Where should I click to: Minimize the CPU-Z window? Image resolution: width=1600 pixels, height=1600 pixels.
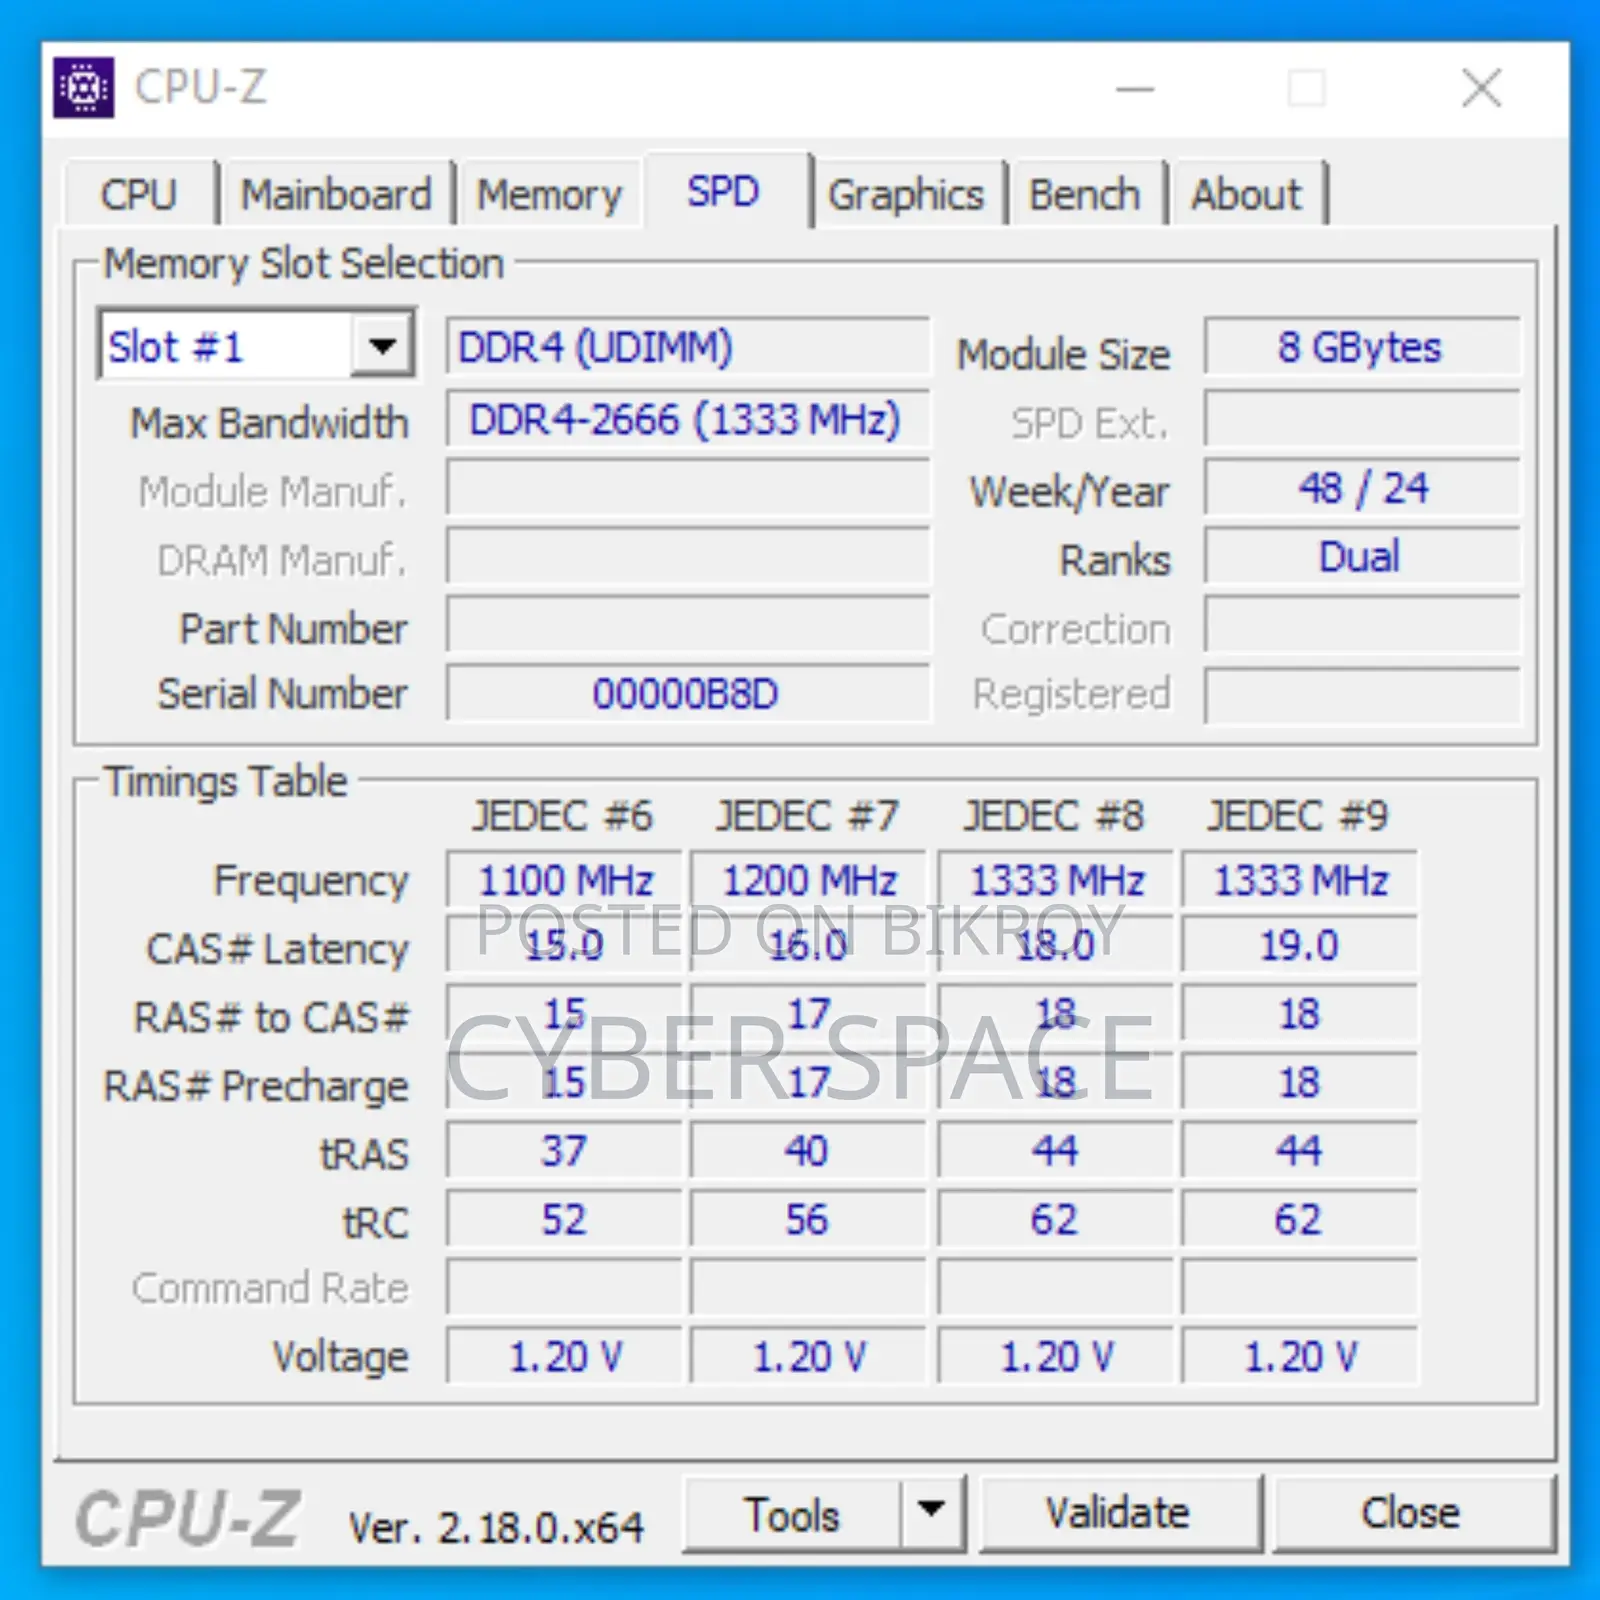pos(1135,88)
